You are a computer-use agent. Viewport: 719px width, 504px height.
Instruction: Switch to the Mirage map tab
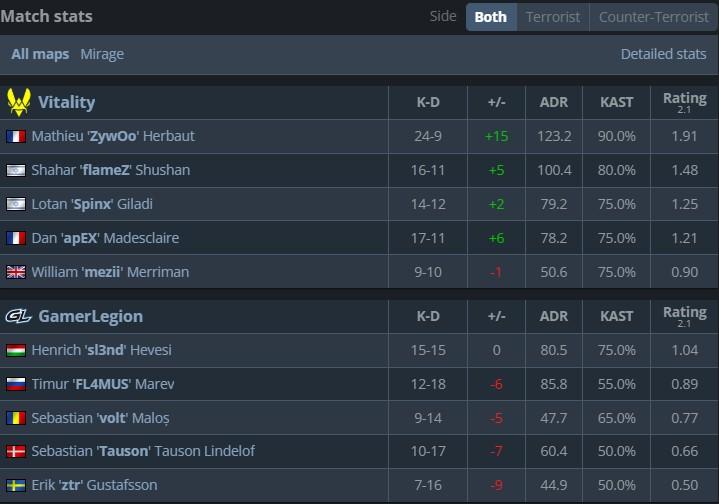click(102, 54)
